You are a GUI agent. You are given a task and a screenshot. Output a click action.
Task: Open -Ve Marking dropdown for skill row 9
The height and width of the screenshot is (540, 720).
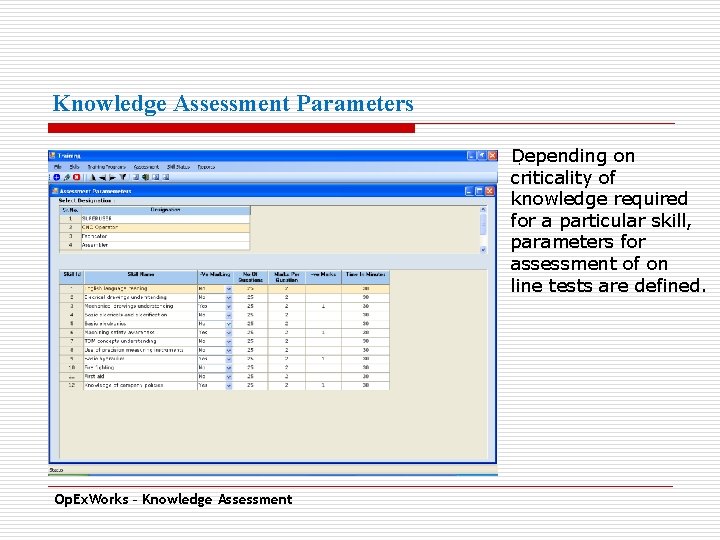pos(229,359)
